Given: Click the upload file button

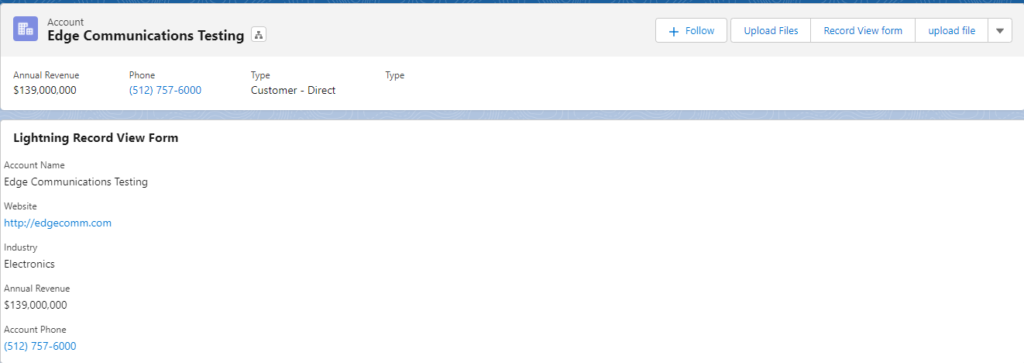Looking at the screenshot, I should point(952,31).
